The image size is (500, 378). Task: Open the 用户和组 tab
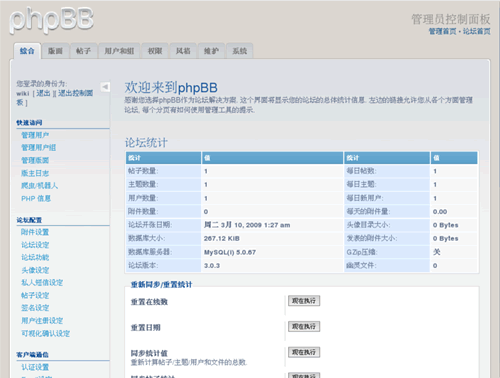click(x=119, y=51)
